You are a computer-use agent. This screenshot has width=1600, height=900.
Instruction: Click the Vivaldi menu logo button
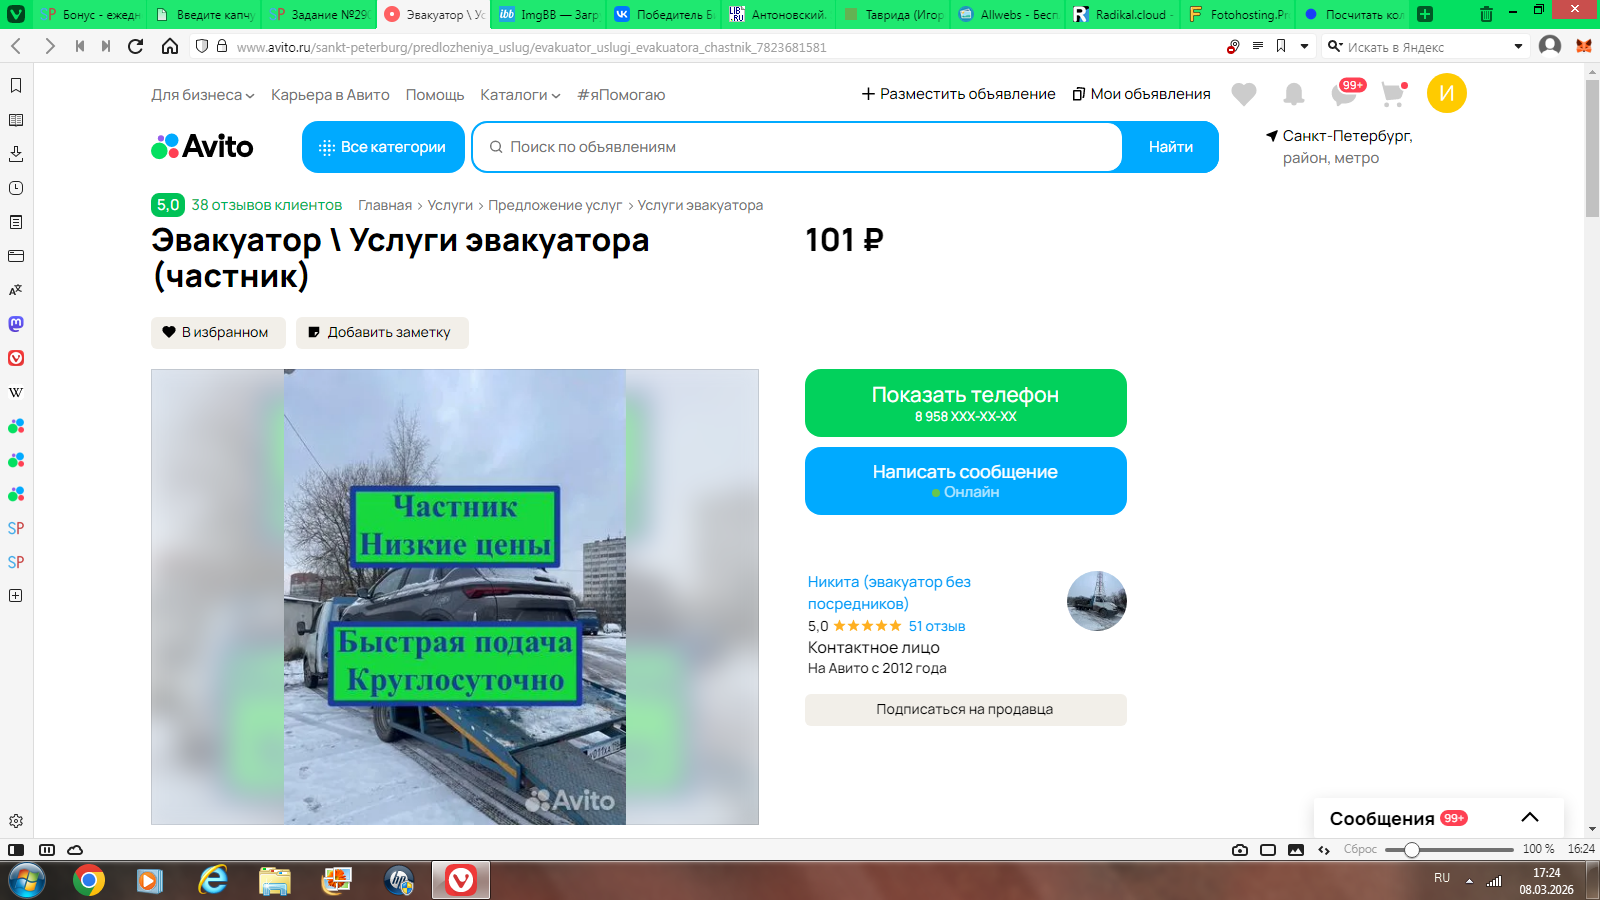16,14
